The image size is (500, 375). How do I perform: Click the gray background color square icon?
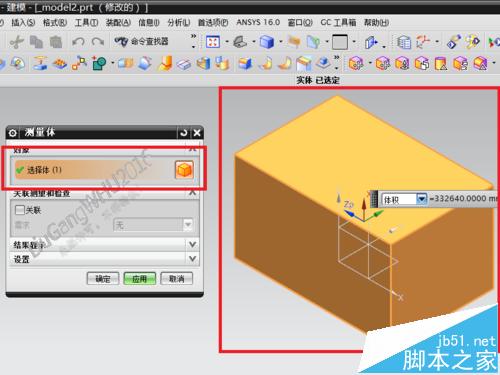340,42
